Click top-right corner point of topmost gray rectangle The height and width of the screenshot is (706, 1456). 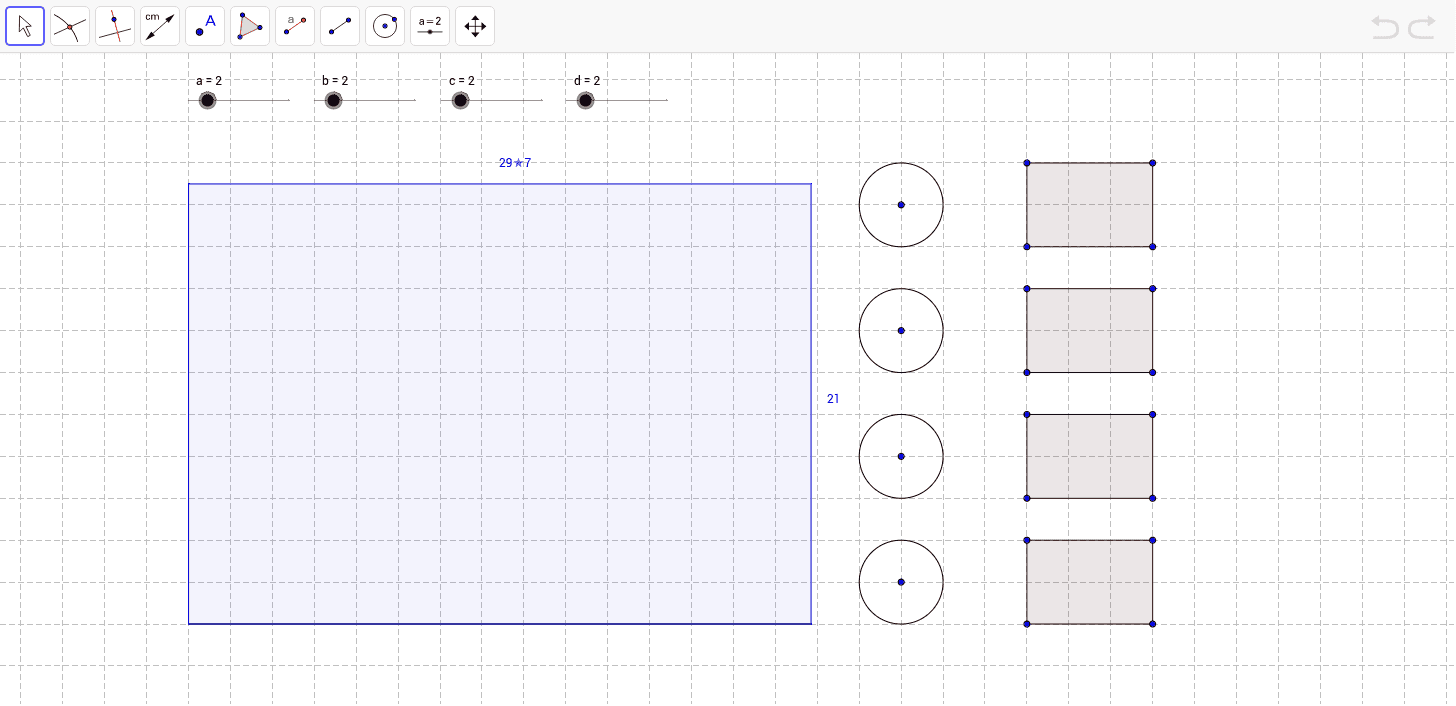[x=1153, y=163]
